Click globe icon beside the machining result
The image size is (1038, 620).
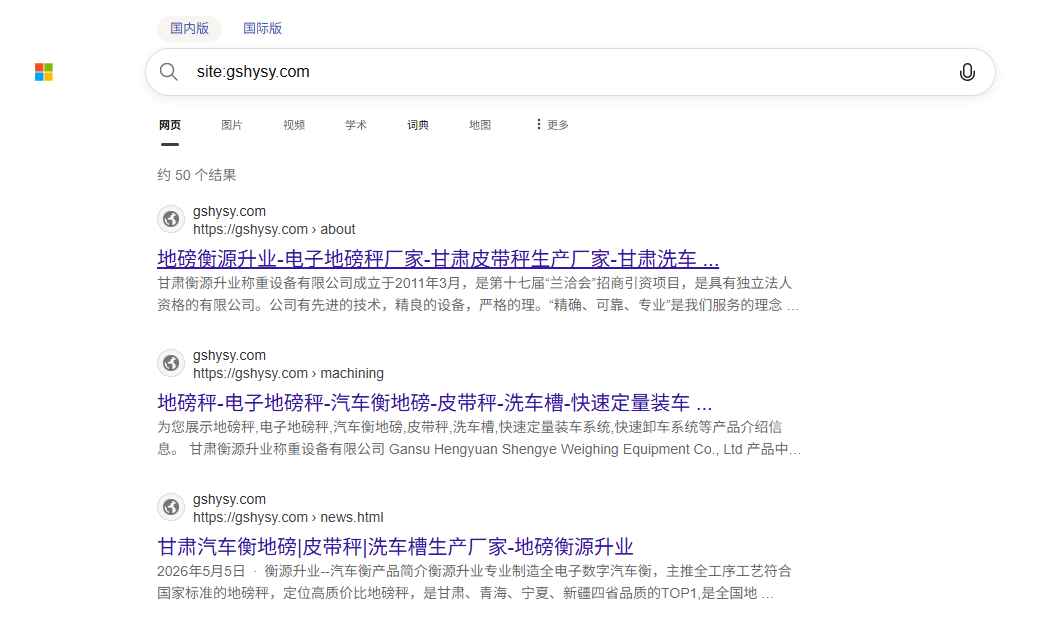coord(171,363)
